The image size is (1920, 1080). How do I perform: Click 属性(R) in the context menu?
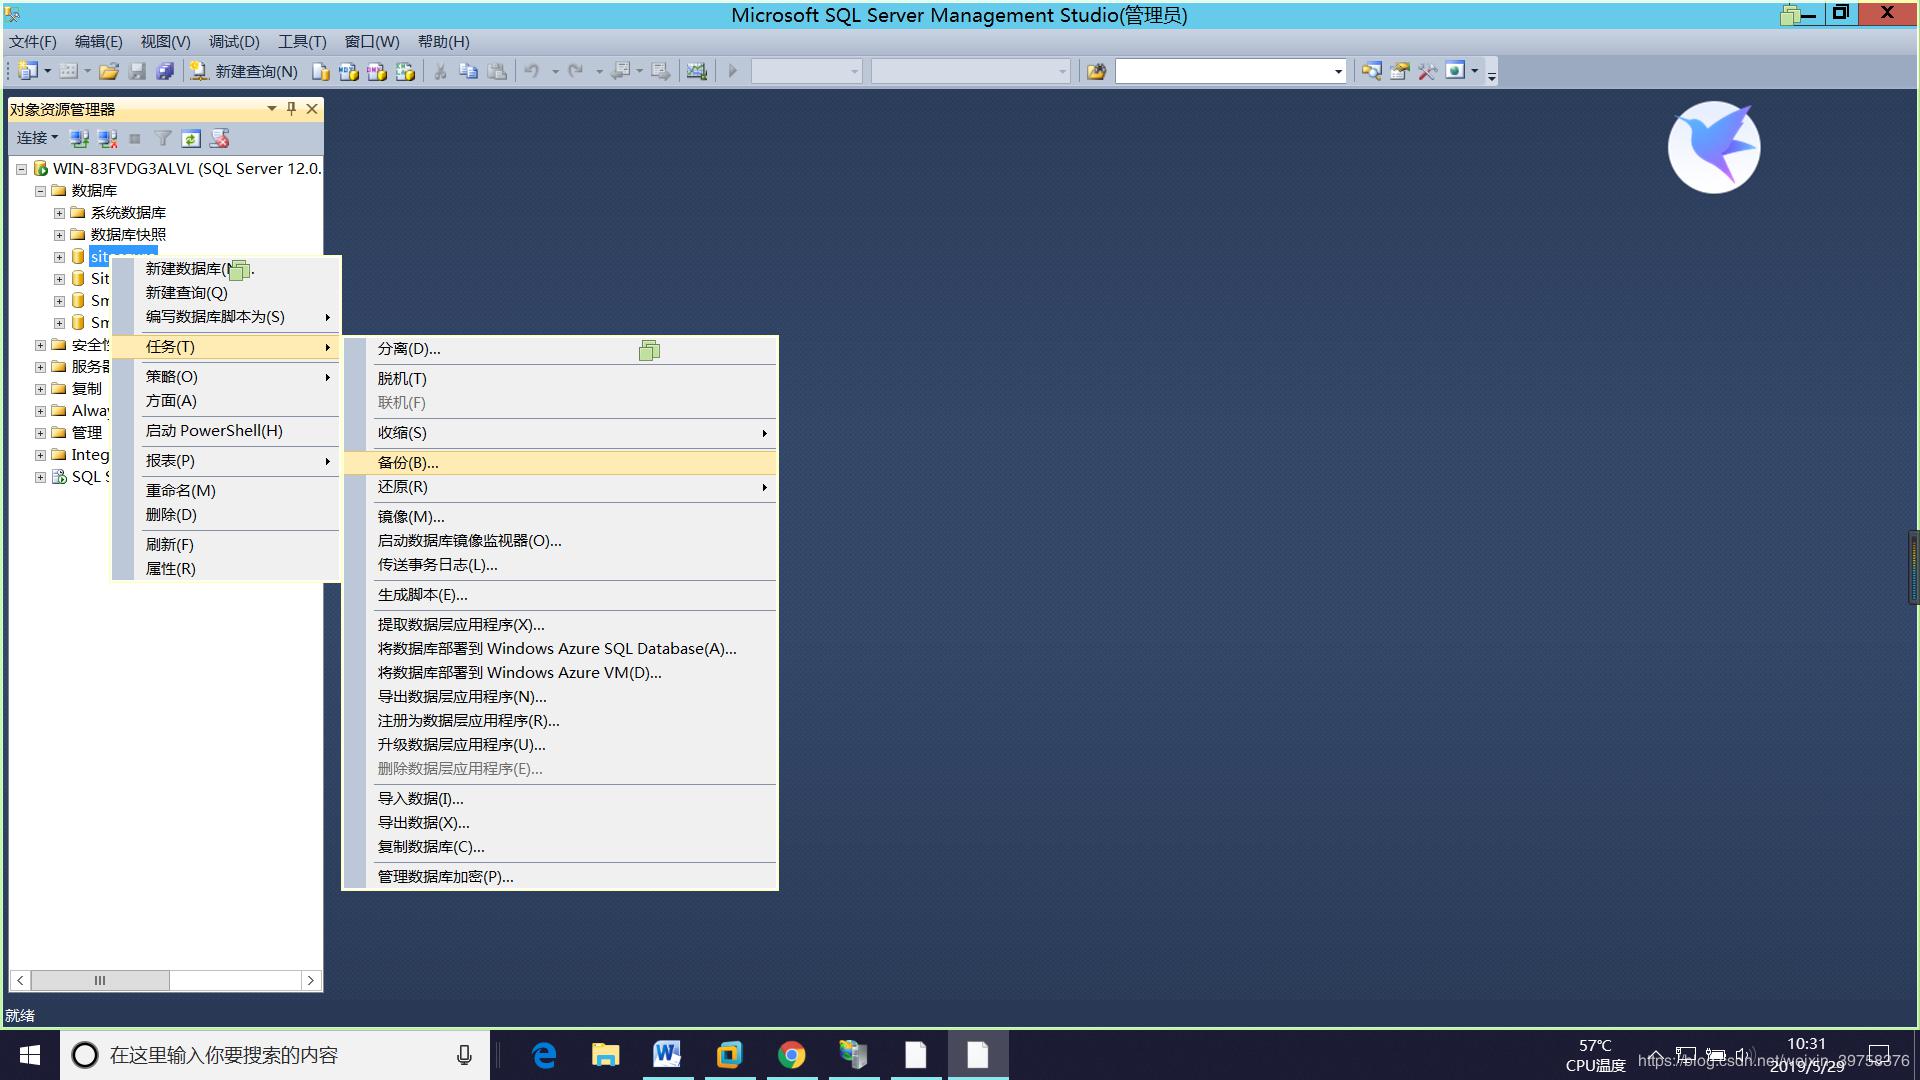click(x=171, y=568)
